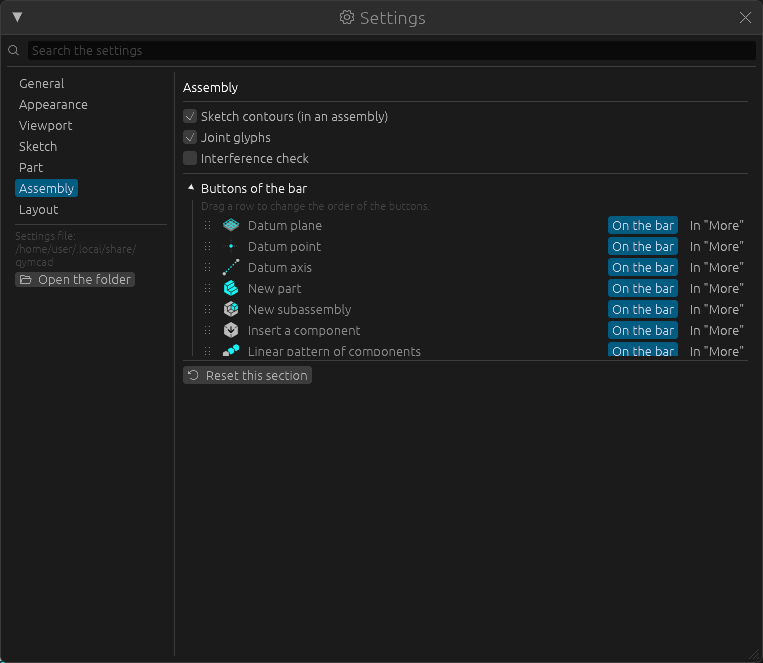This screenshot has width=763, height=663.
Task: Set New part to On the bar
Action: (x=643, y=288)
